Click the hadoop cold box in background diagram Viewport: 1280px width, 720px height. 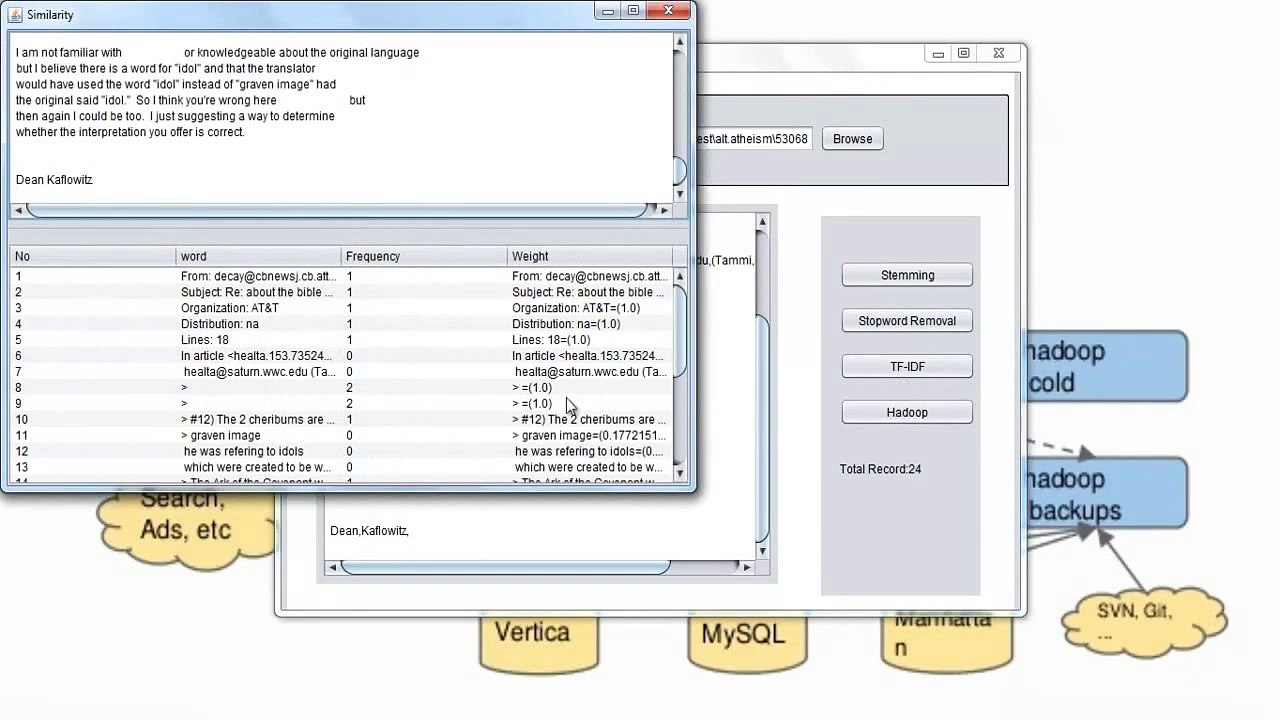click(1106, 367)
